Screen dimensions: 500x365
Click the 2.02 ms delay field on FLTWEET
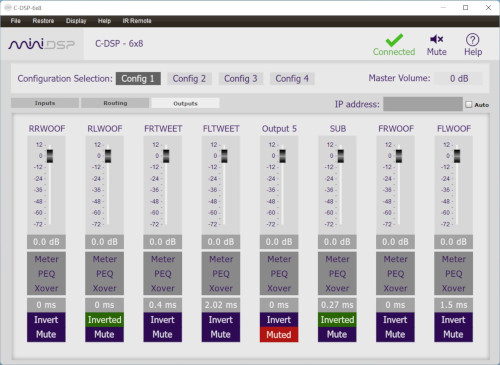coord(221,305)
